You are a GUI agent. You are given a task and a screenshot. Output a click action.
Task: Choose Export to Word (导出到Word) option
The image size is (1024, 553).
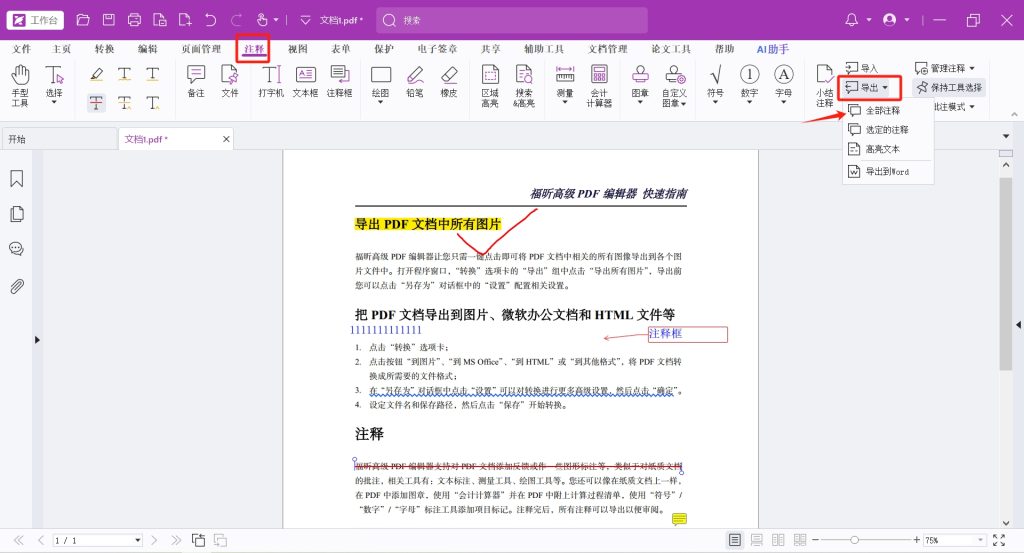coord(888,171)
